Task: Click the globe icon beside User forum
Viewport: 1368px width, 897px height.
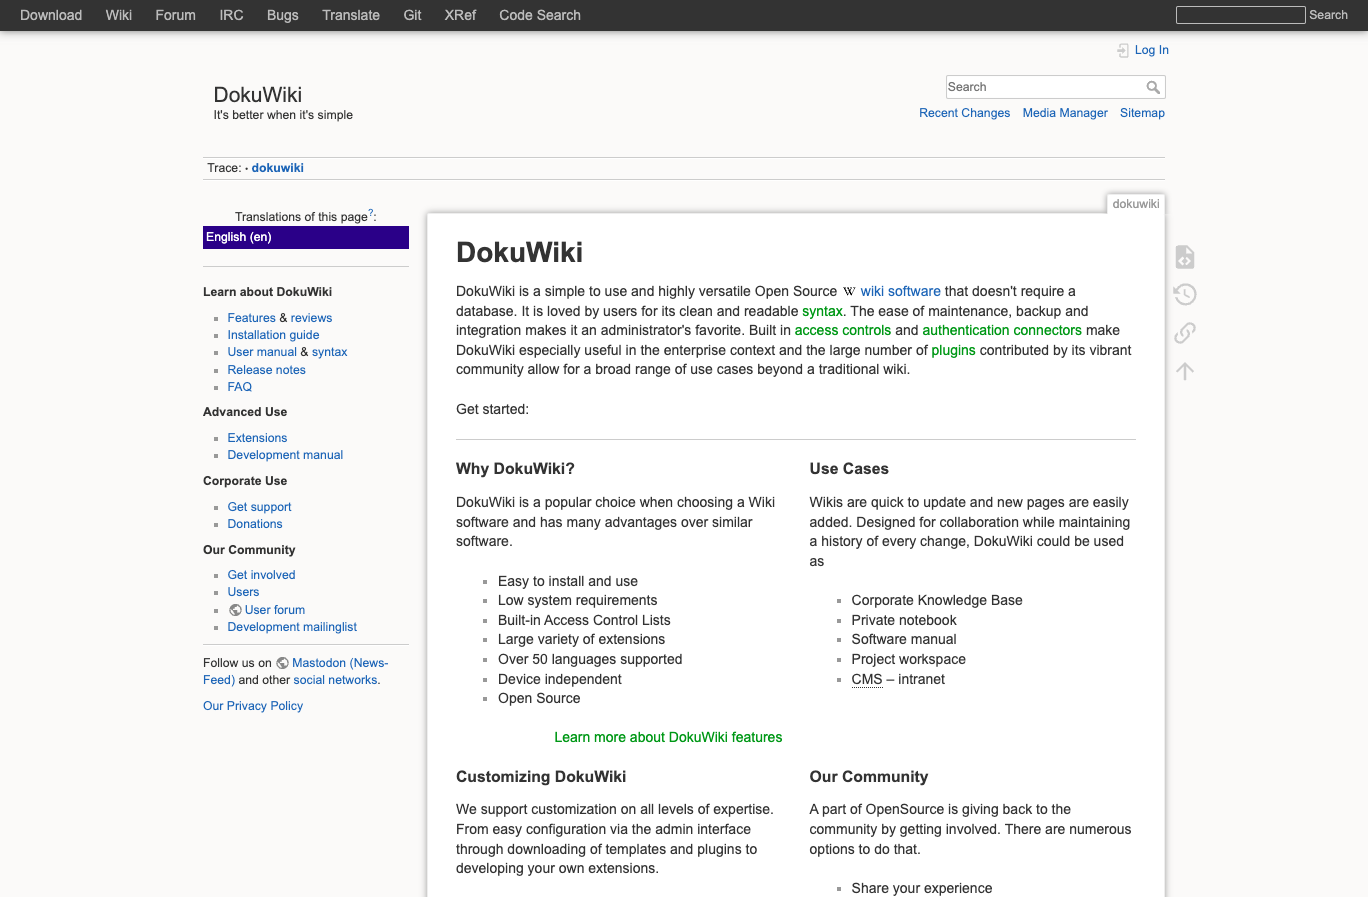Action: [x=235, y=610]
